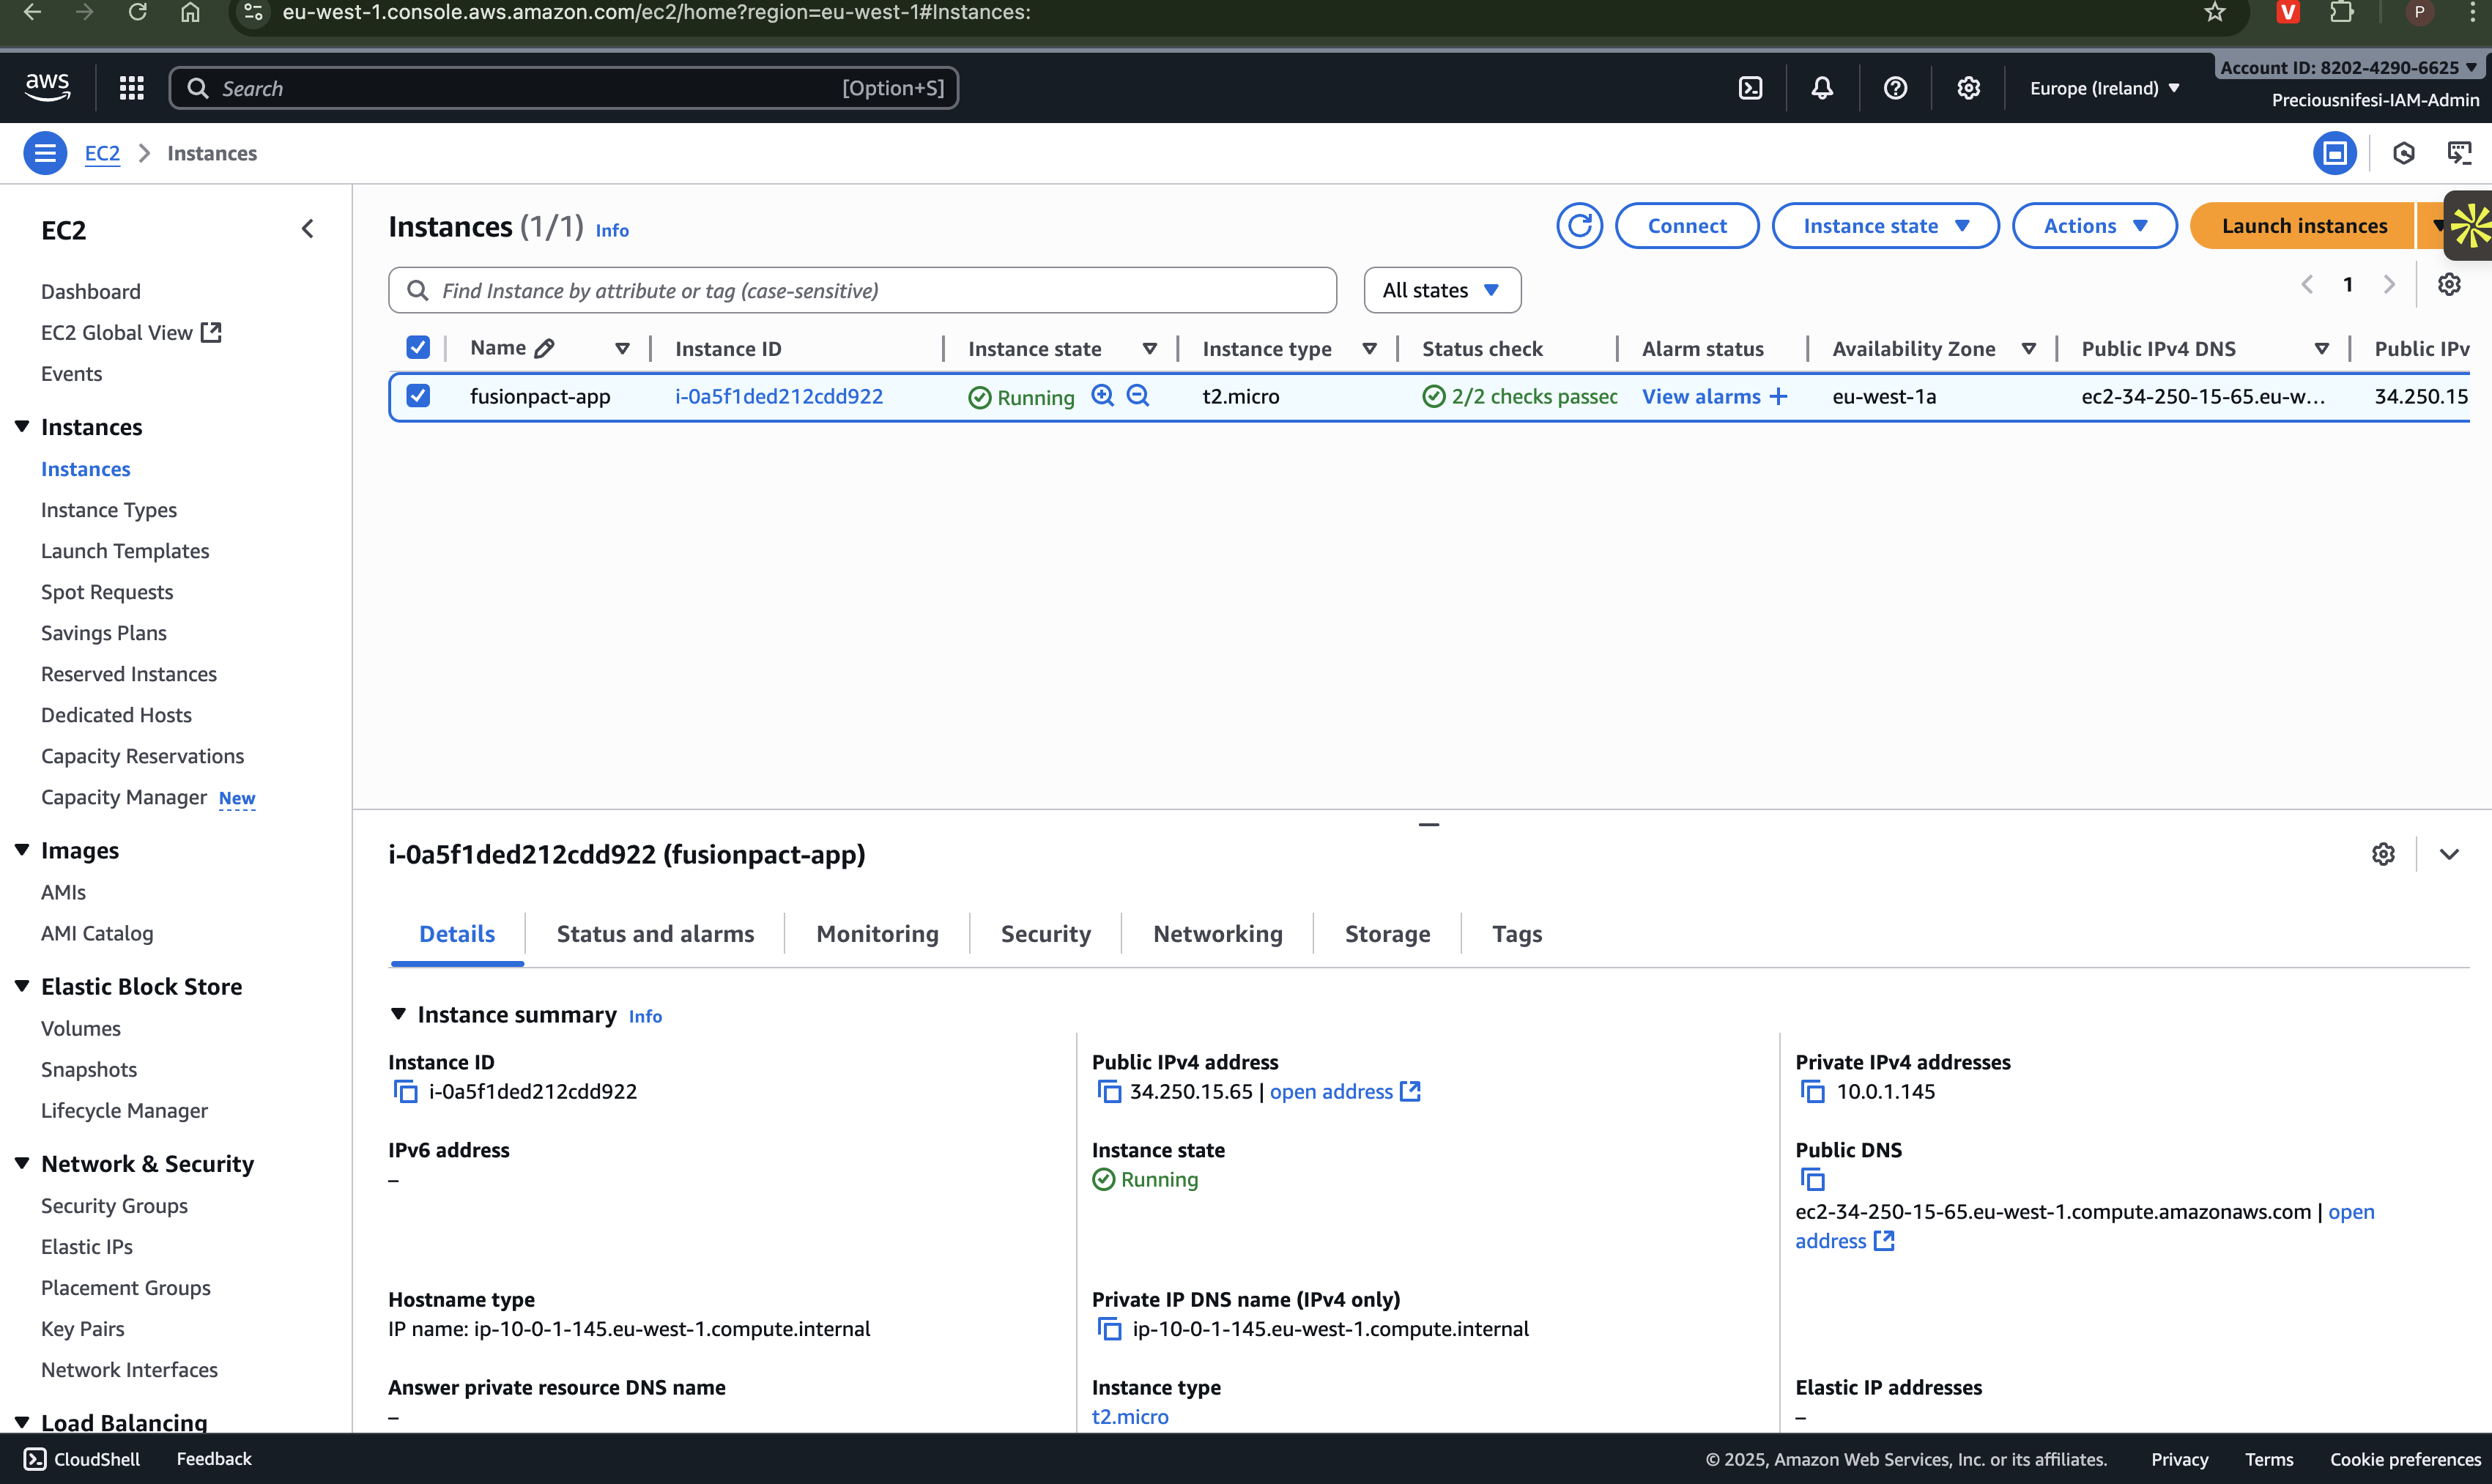The width and height of the screenshot is (2492, 1484).
Task: Switch to the Networking tab
Action: point(1217,934)
